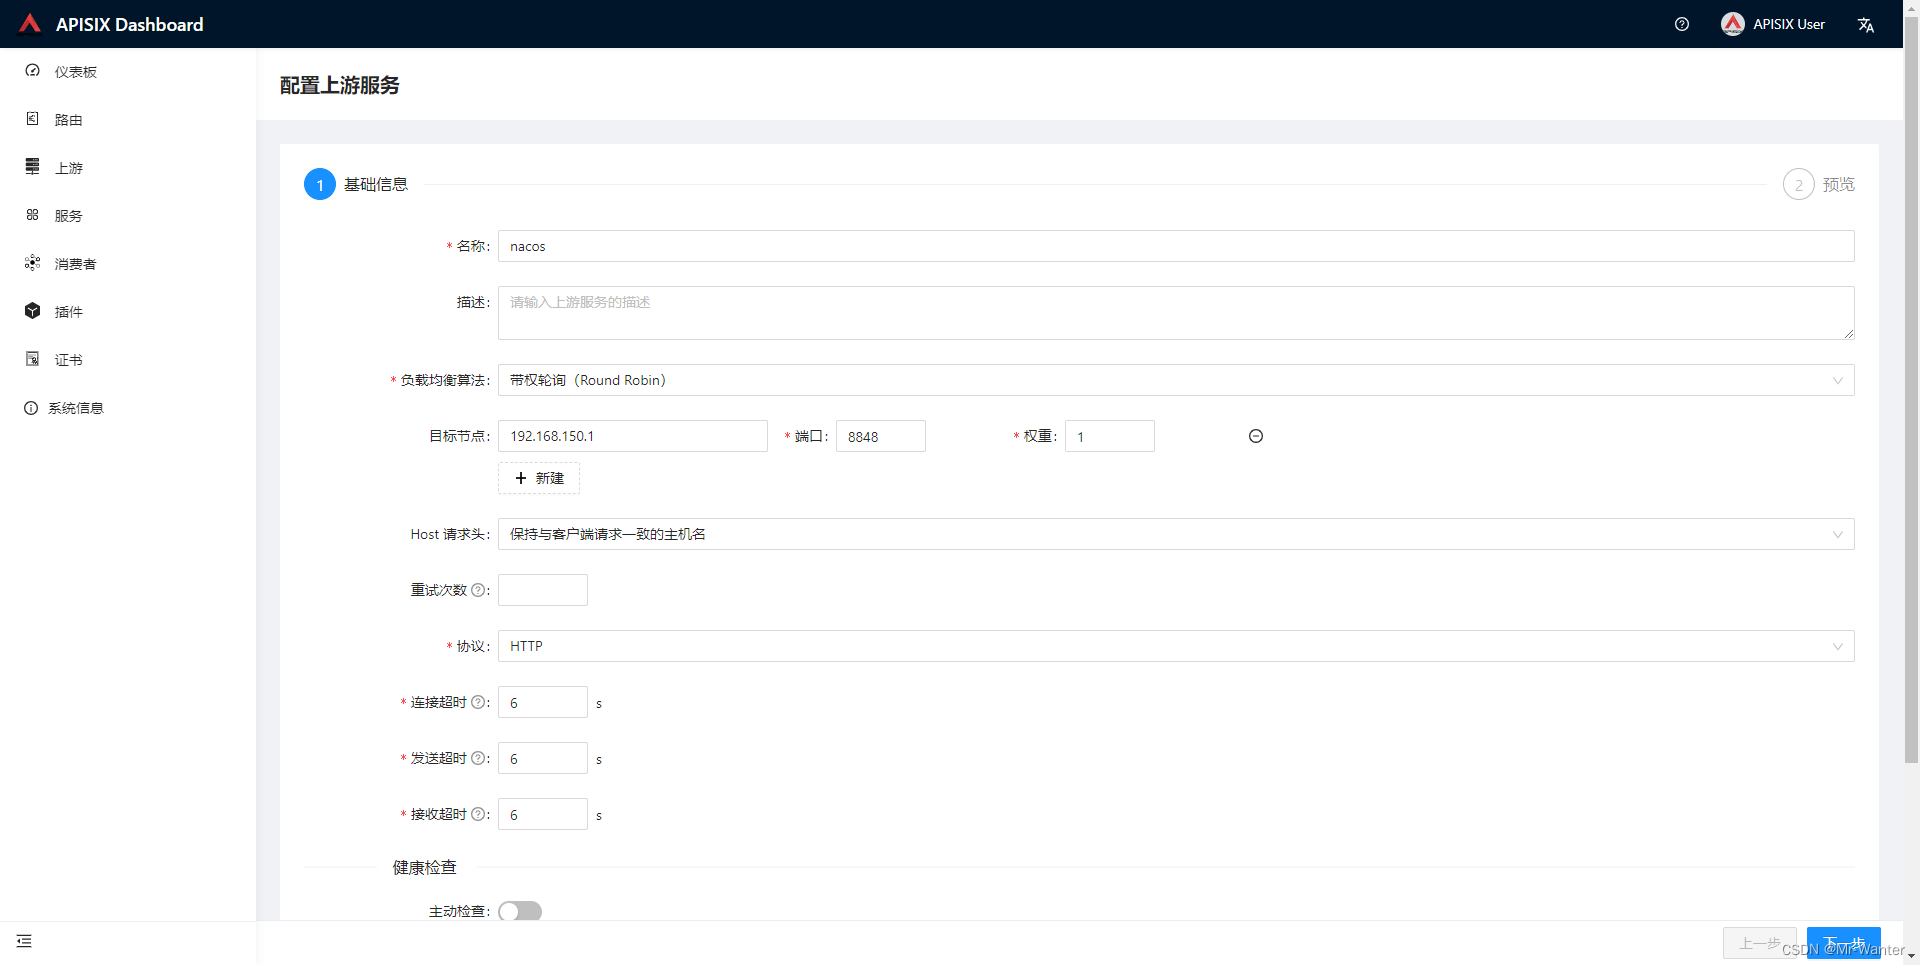Click the 权重 weight field
This screenshot has width=1920, height=965.
pyautogui.click(x=1110, y=436)
